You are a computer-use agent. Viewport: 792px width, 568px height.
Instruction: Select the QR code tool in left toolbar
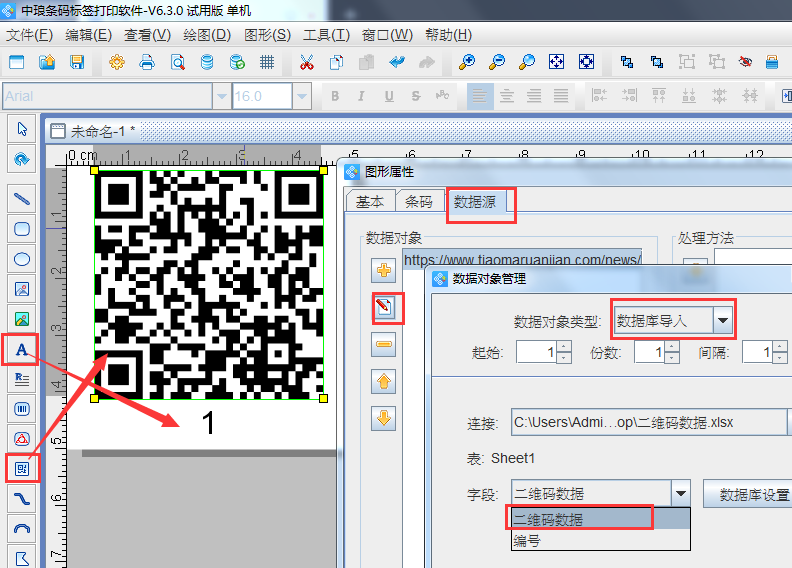pyautogui.click(x=21, y=467)
